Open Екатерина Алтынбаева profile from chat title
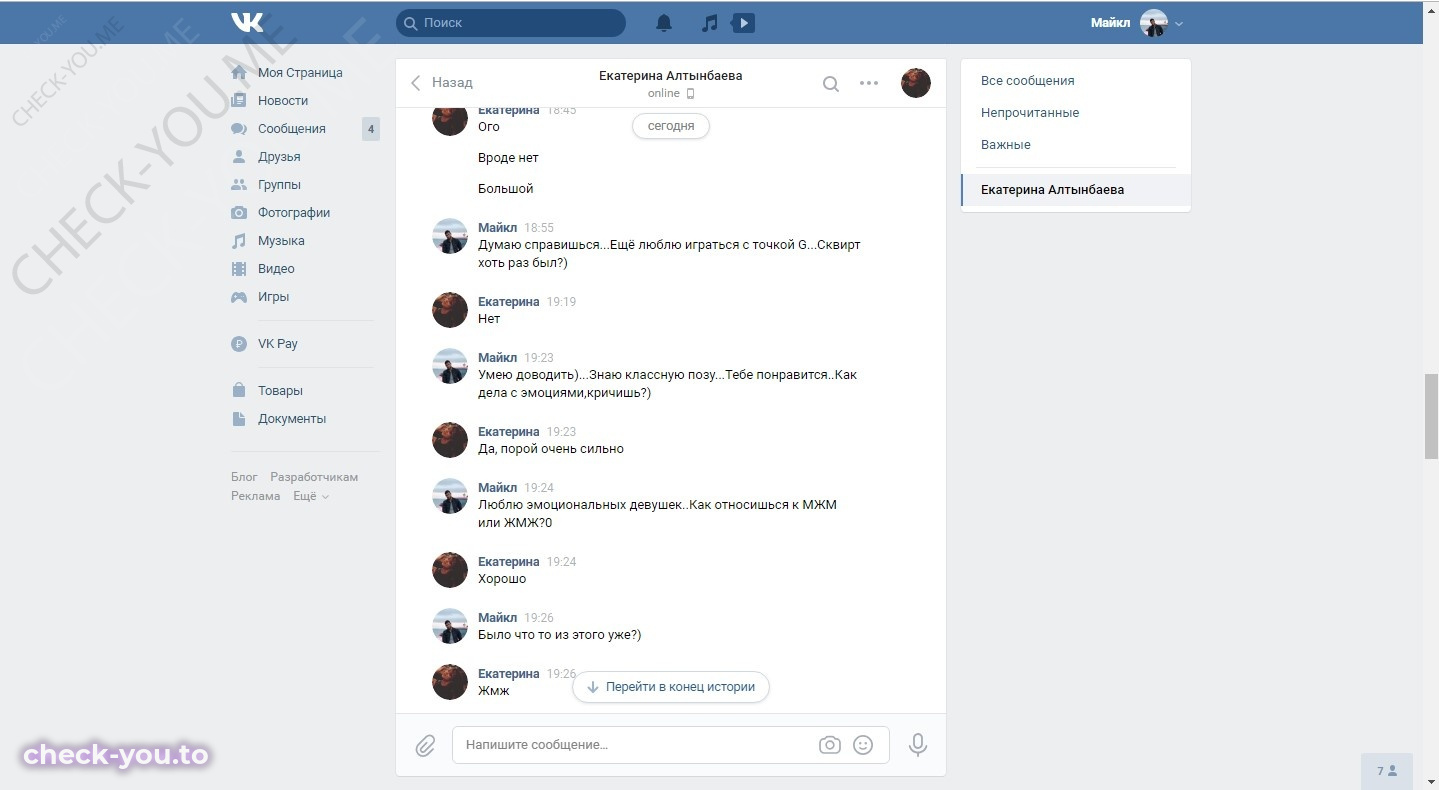This screenshot has height=790, width=1439. pyautogui.click(x=671, y=76)
